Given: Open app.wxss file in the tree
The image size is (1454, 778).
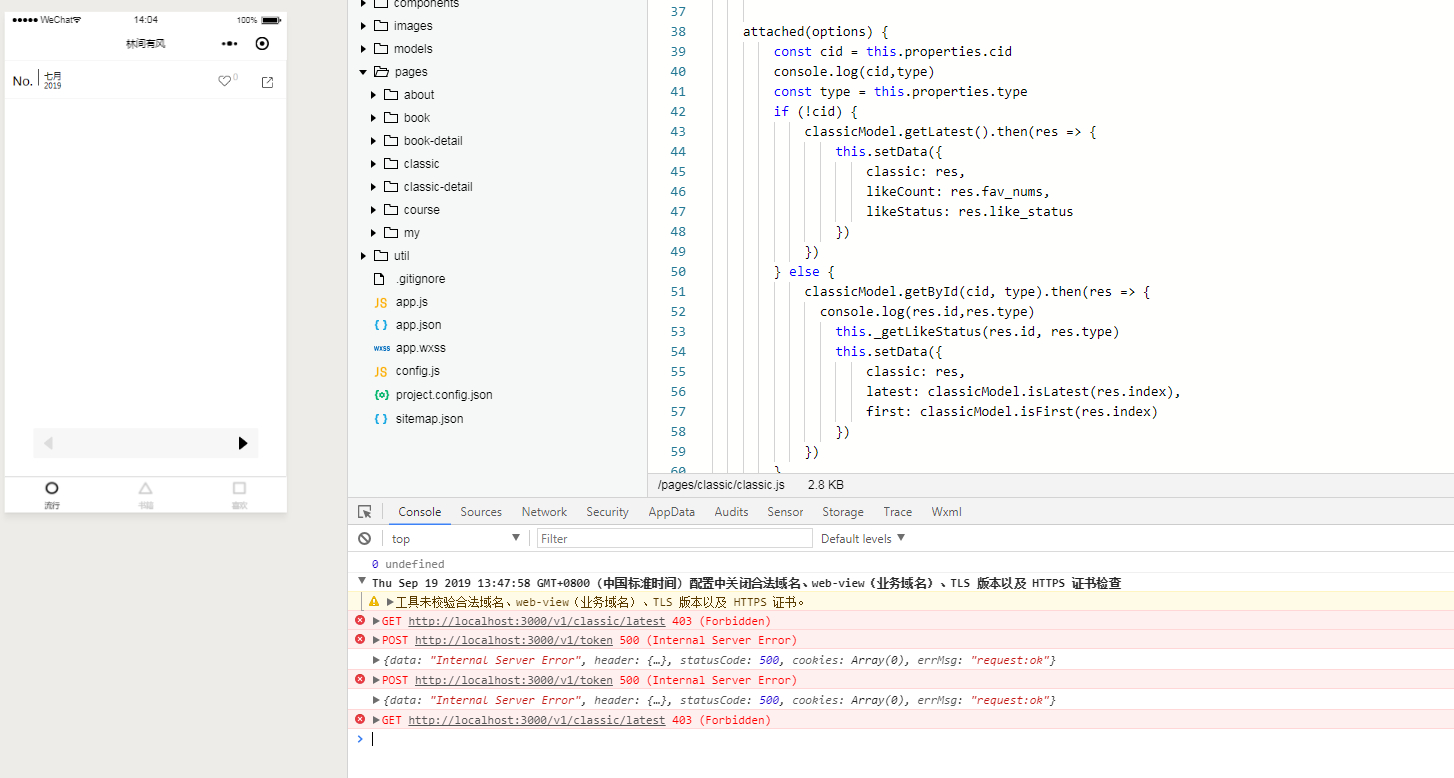Looking at the screenshot, I should (x=420, y=348).
